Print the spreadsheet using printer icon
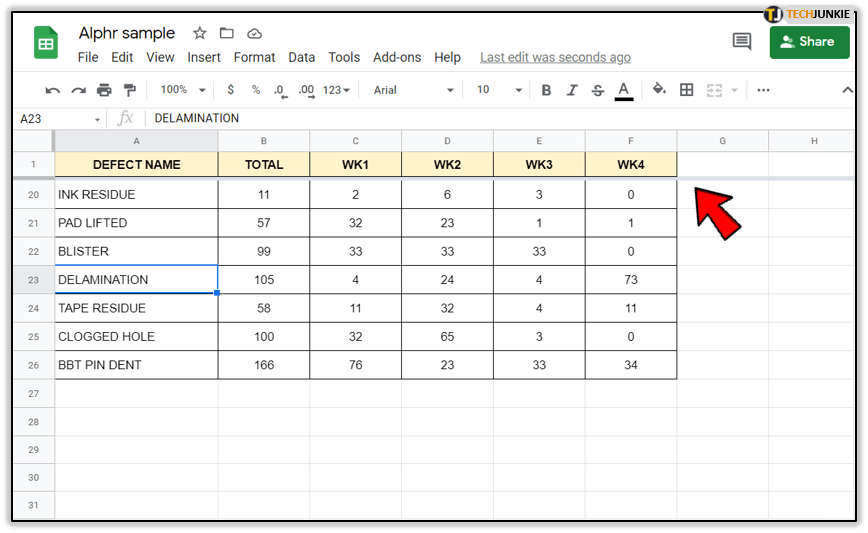The height and width of the screenshot is (533, 868). (104, 90)
